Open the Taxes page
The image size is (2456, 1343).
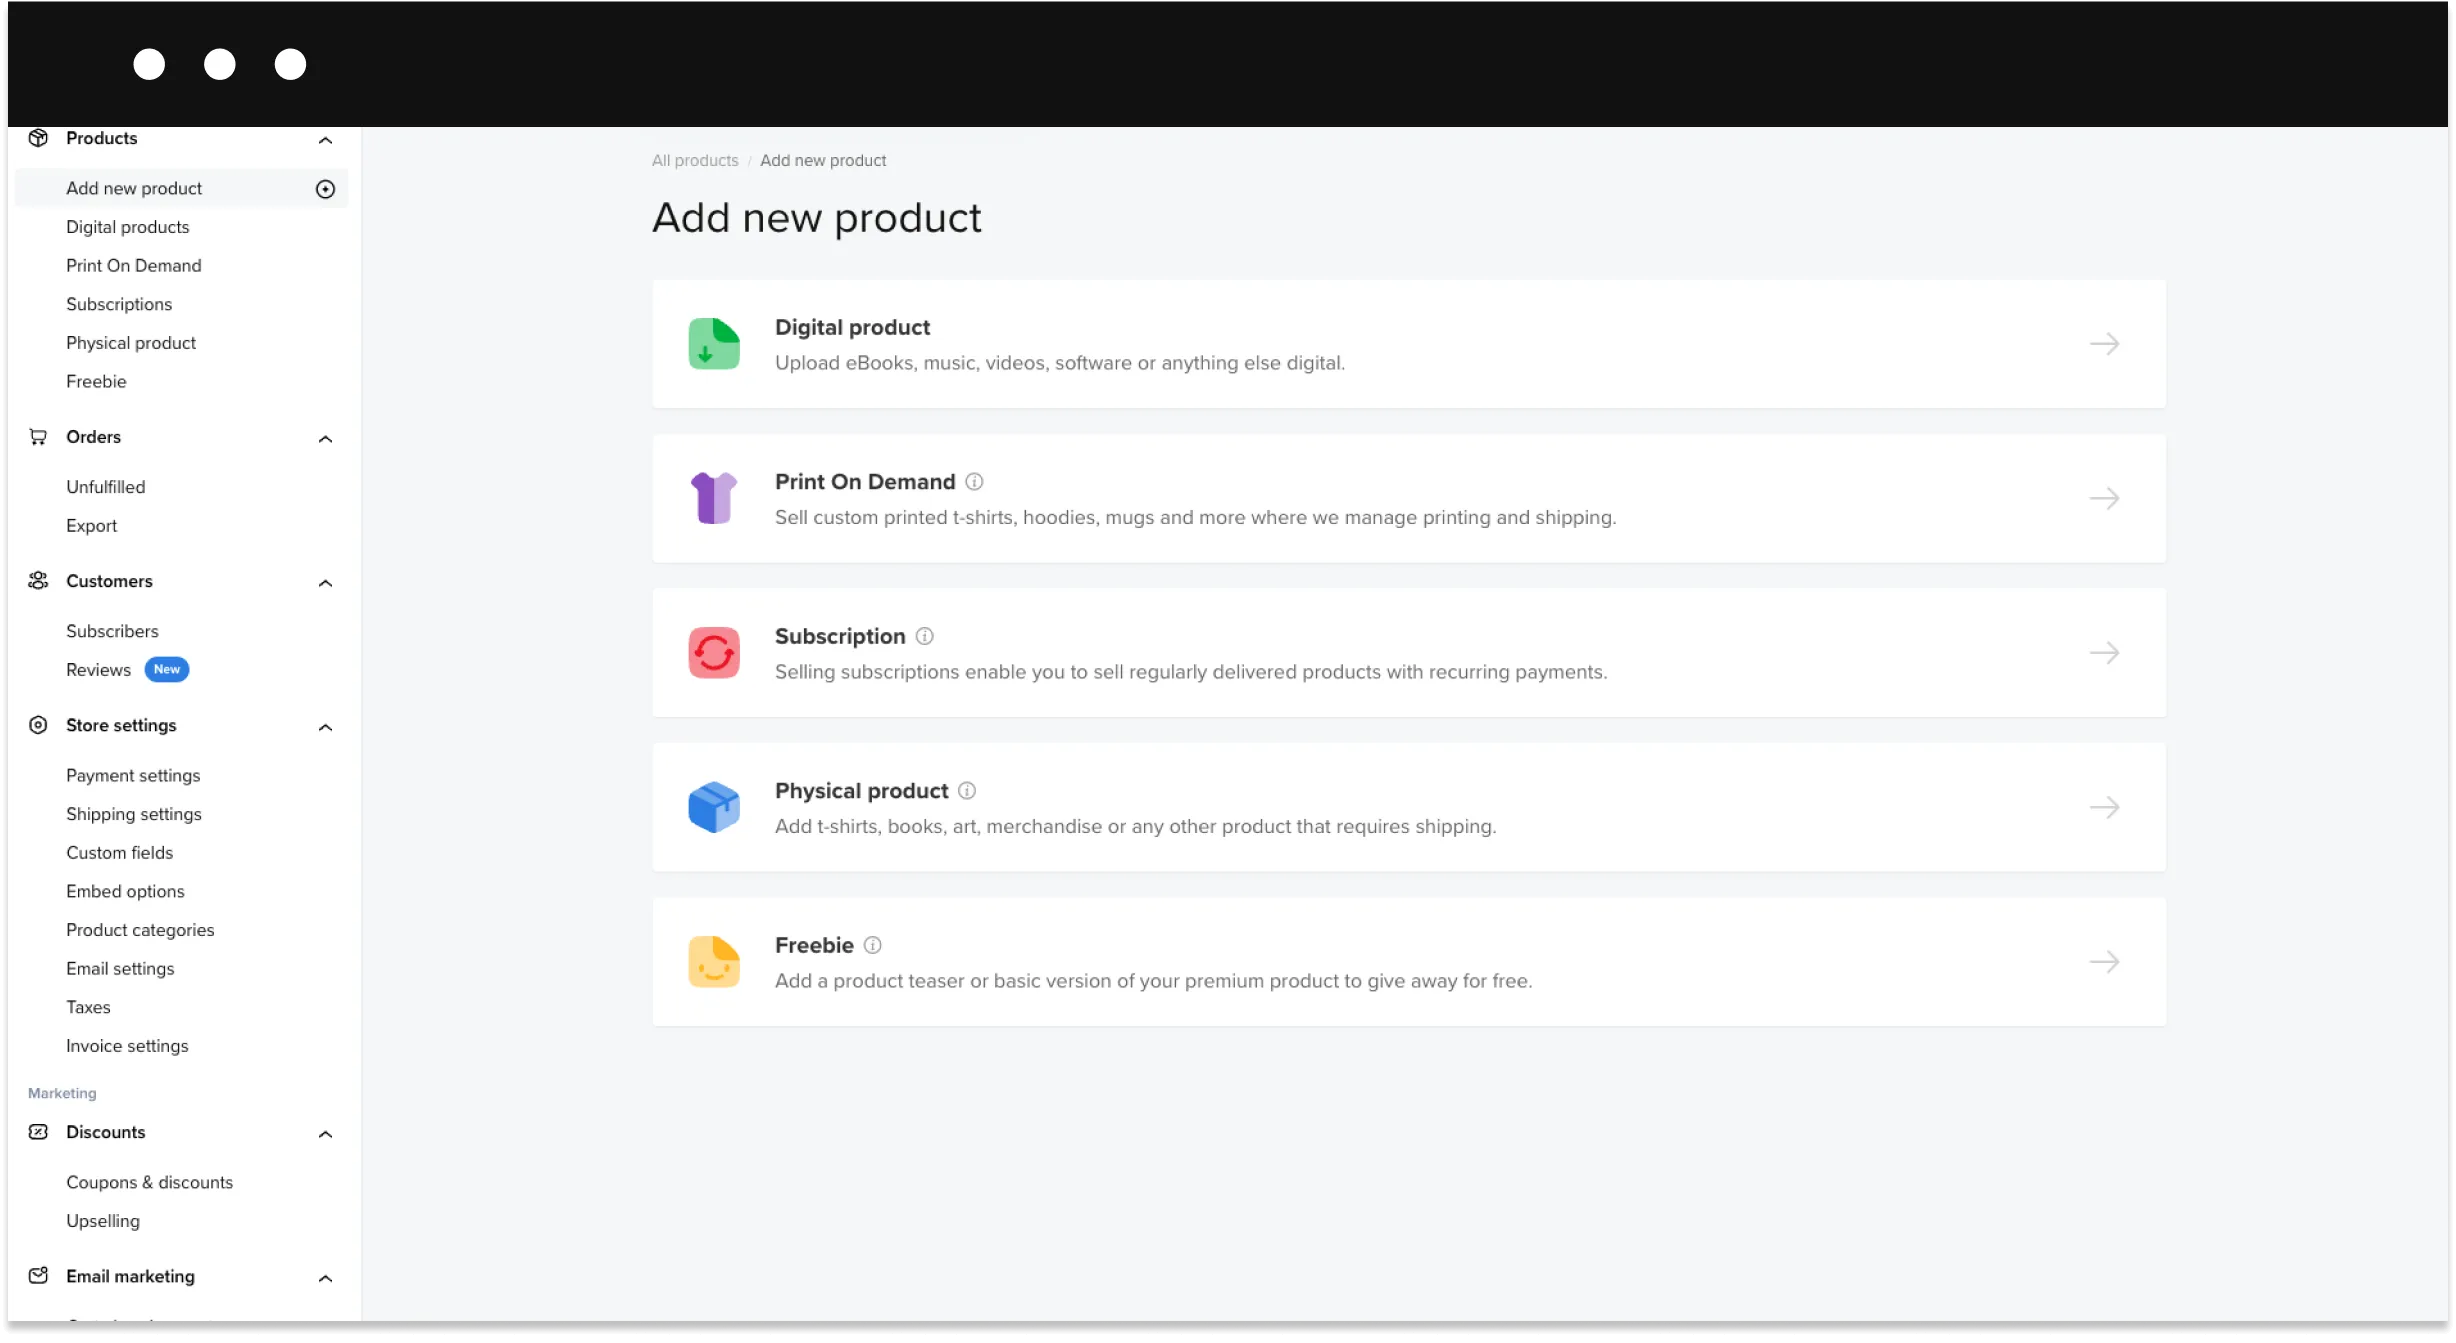click(x=88, y=1007)
